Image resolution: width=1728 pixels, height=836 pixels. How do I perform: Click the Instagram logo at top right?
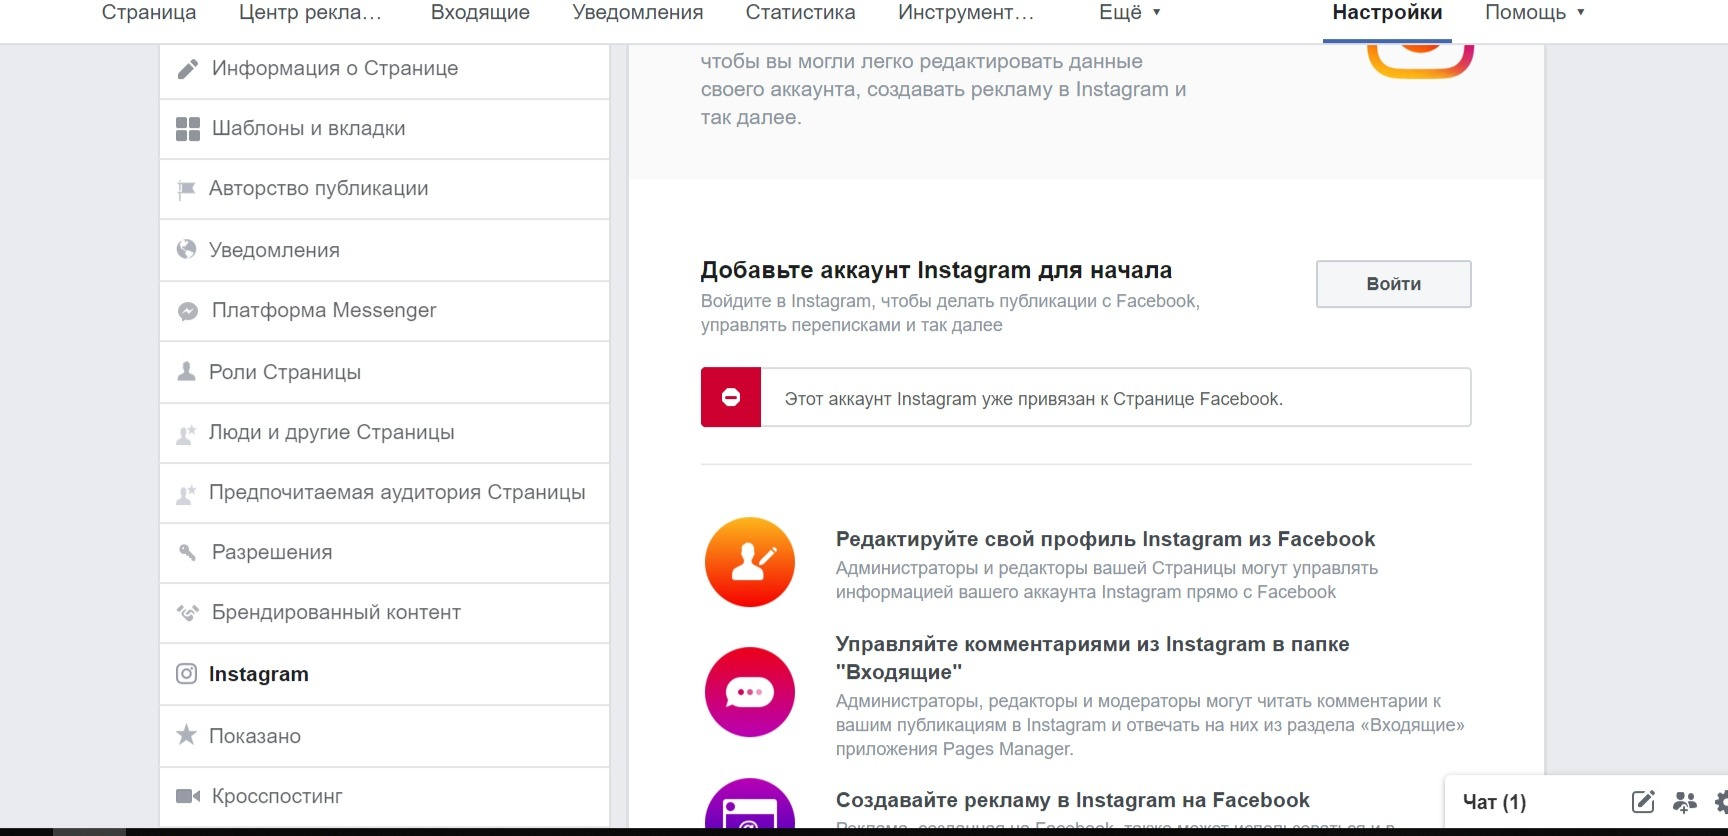pos(1420,60)
